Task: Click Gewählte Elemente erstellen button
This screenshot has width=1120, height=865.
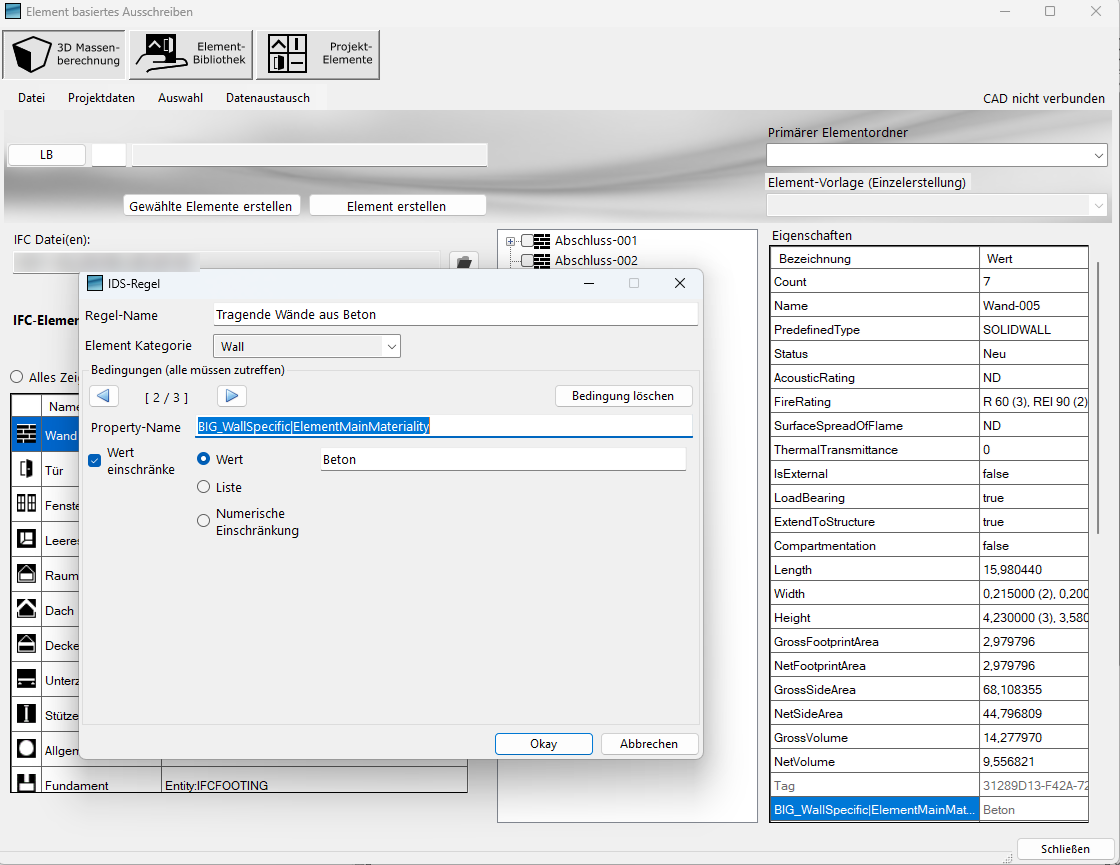Action: pos(211,206)
